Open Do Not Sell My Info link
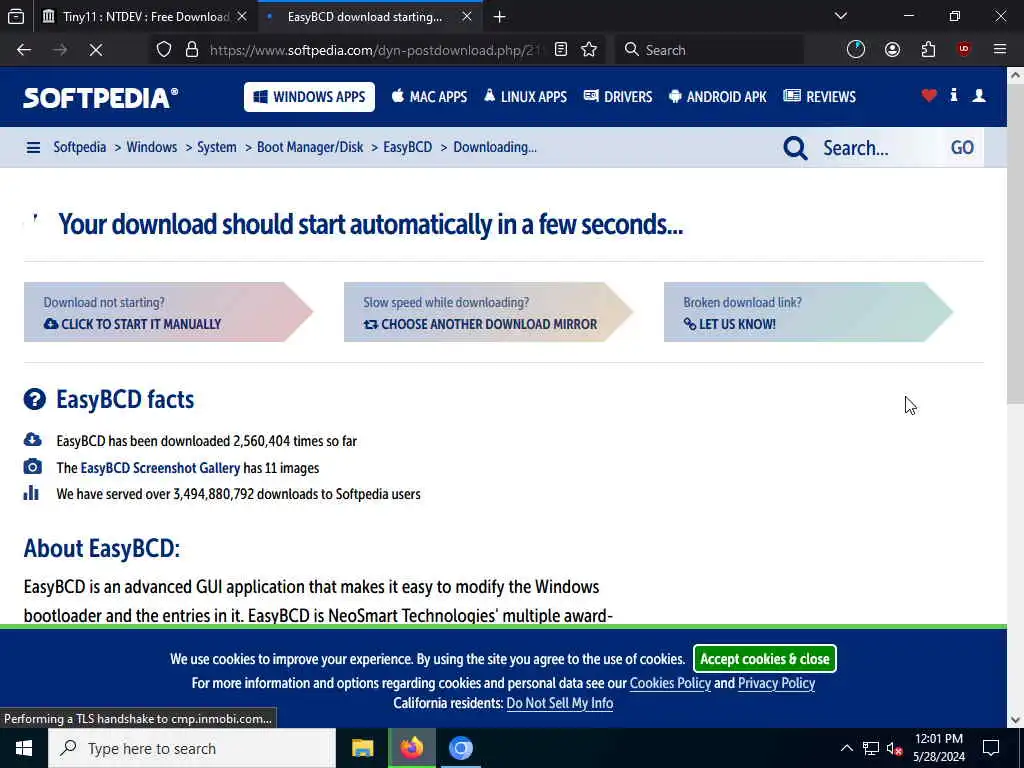 560,703
